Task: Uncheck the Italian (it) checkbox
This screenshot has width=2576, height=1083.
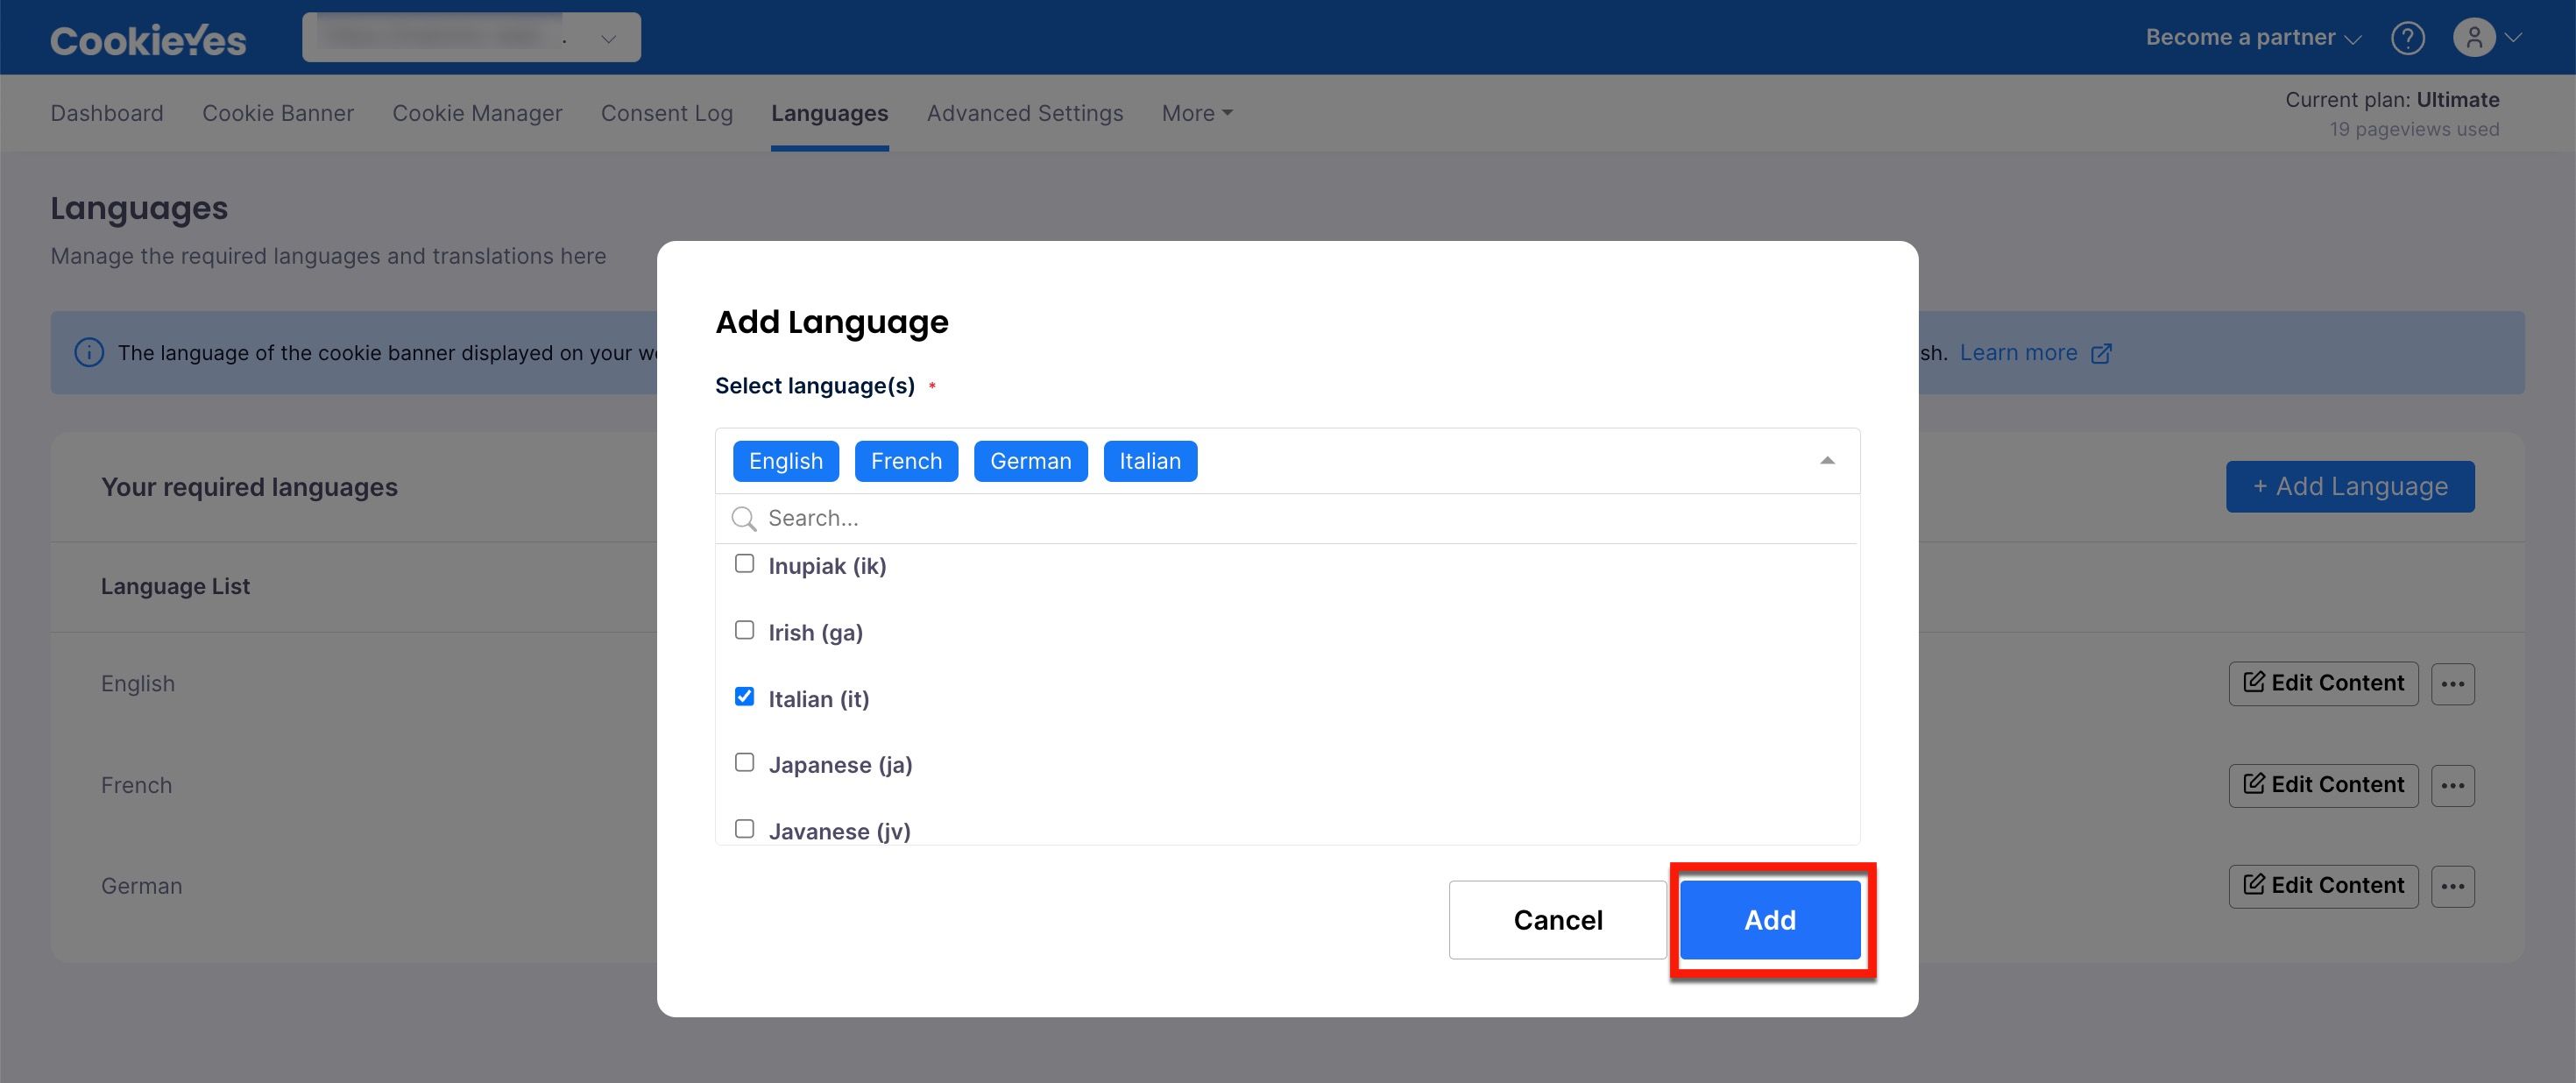Action: (x=744, y=697)
